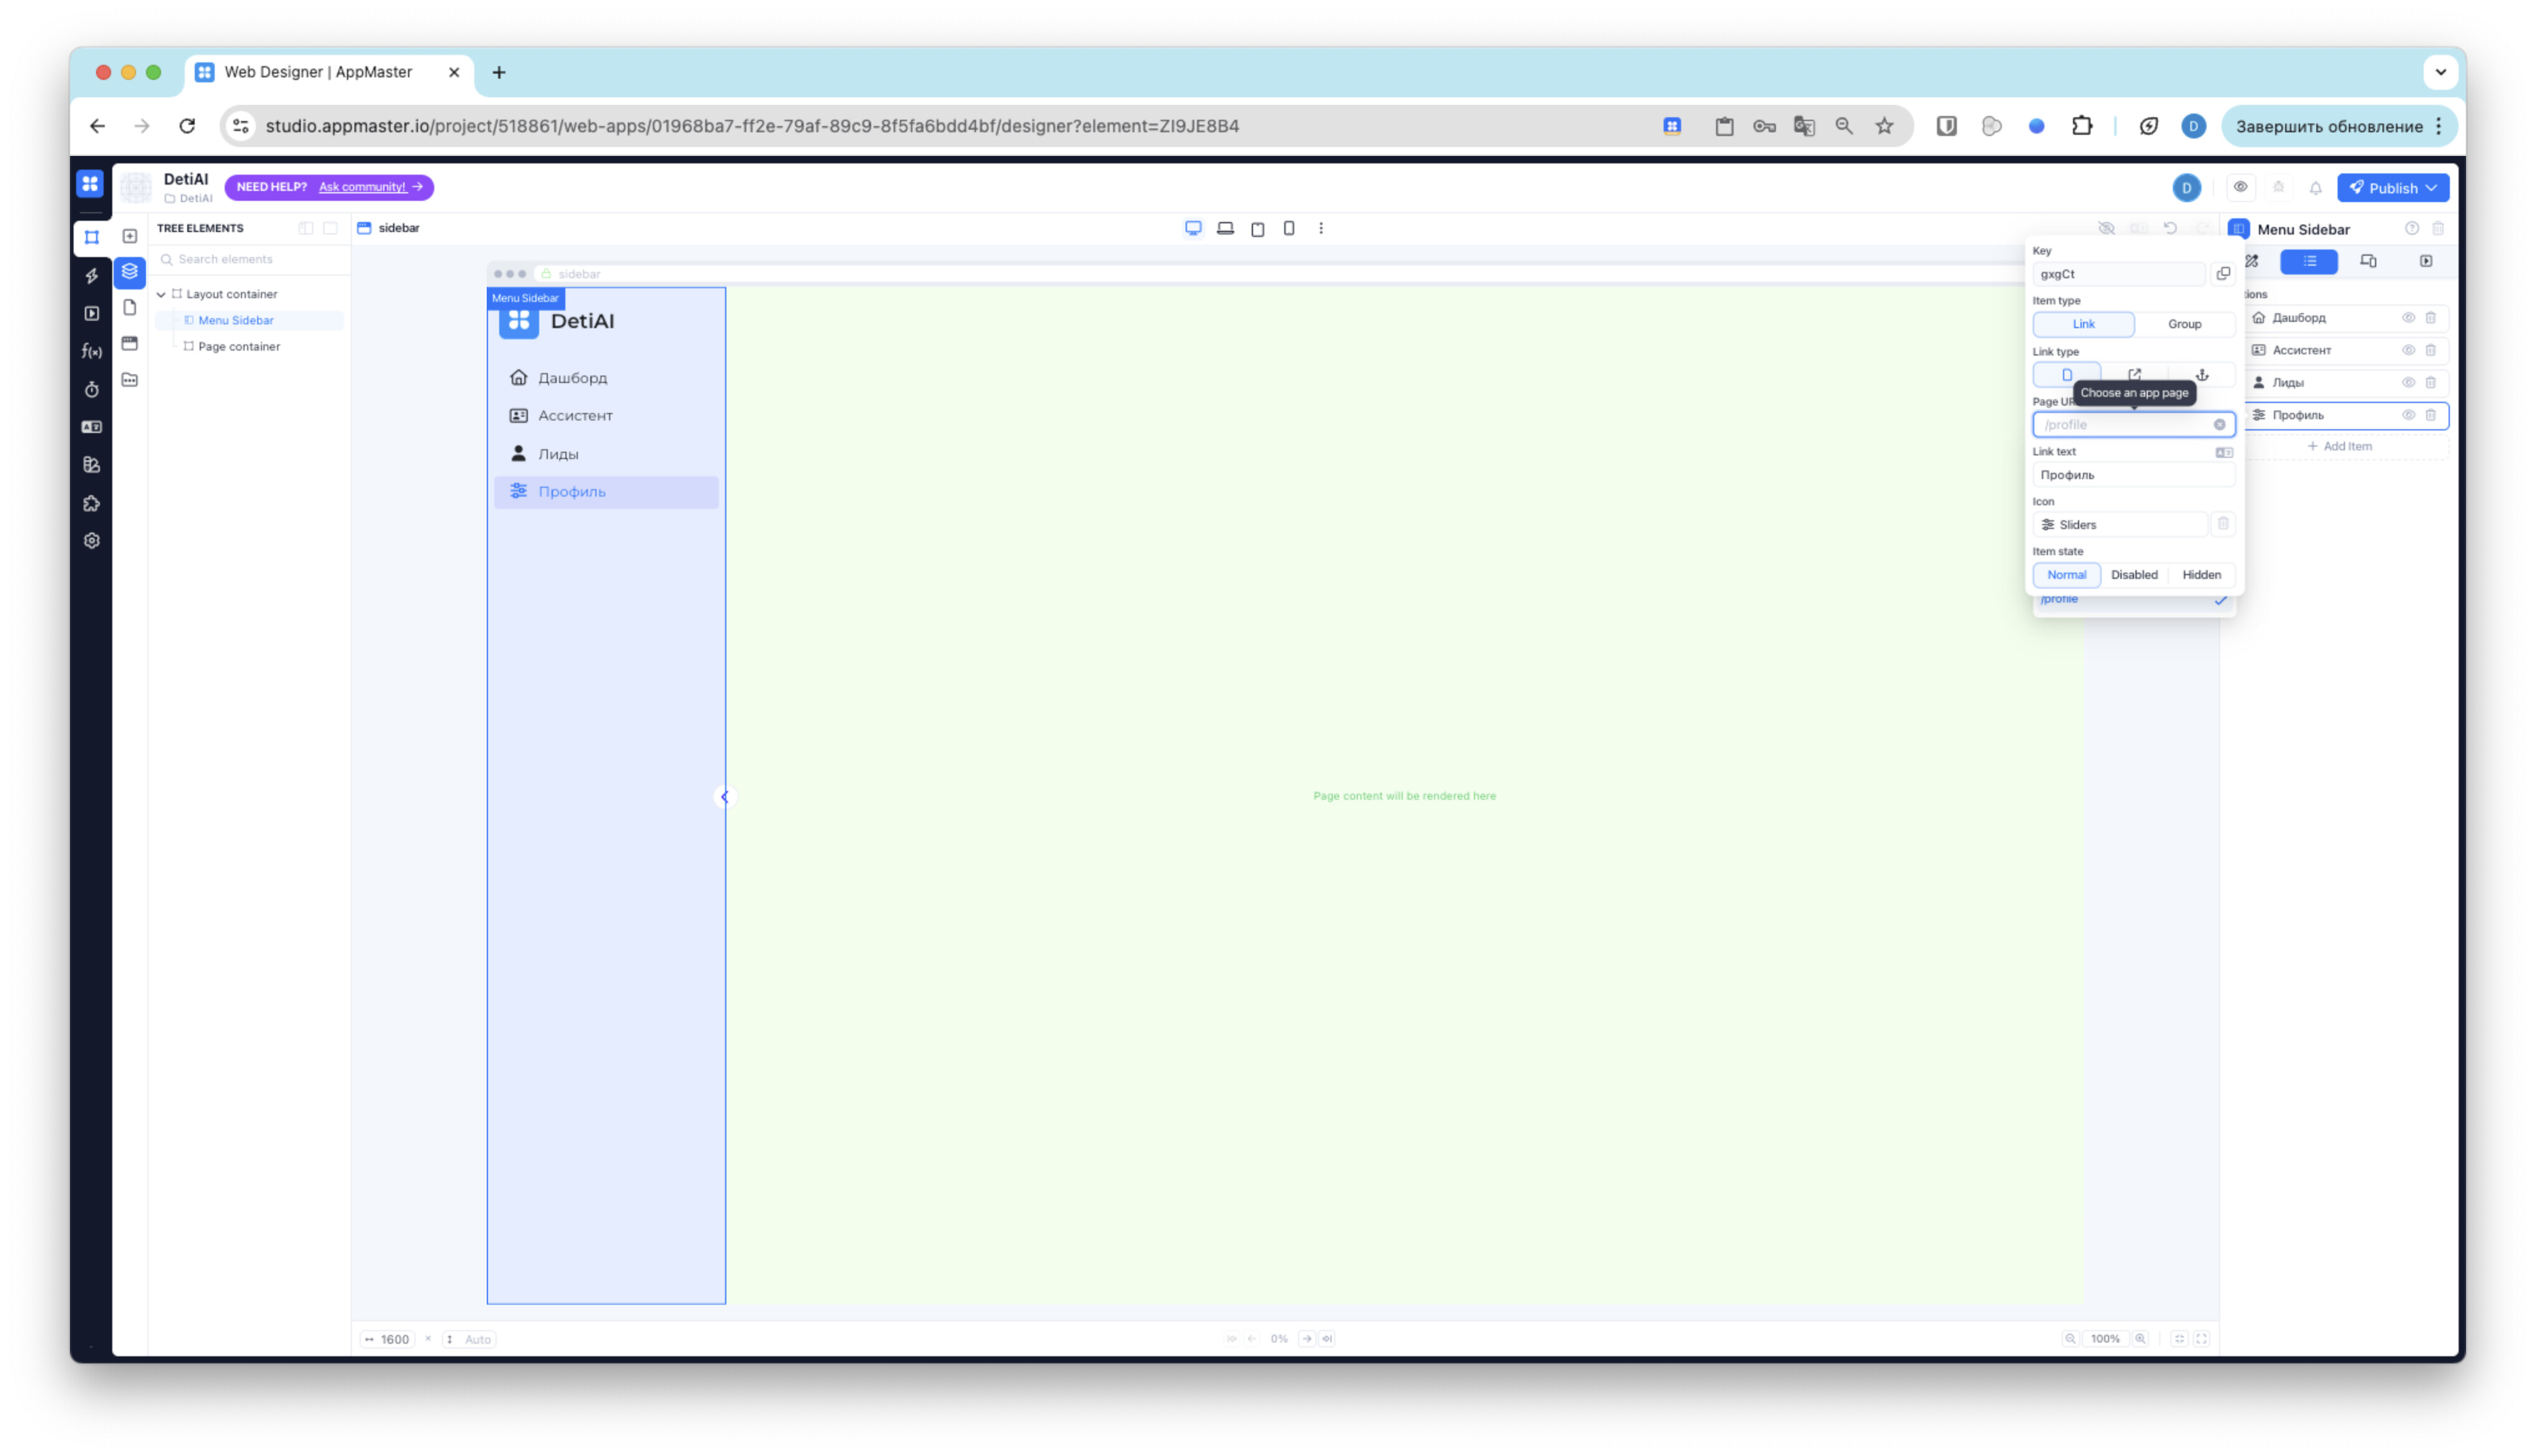Switch to mobile phone viewport icon
Viewport: 2536px width, 1456px height.
[x=1289, y=228]
